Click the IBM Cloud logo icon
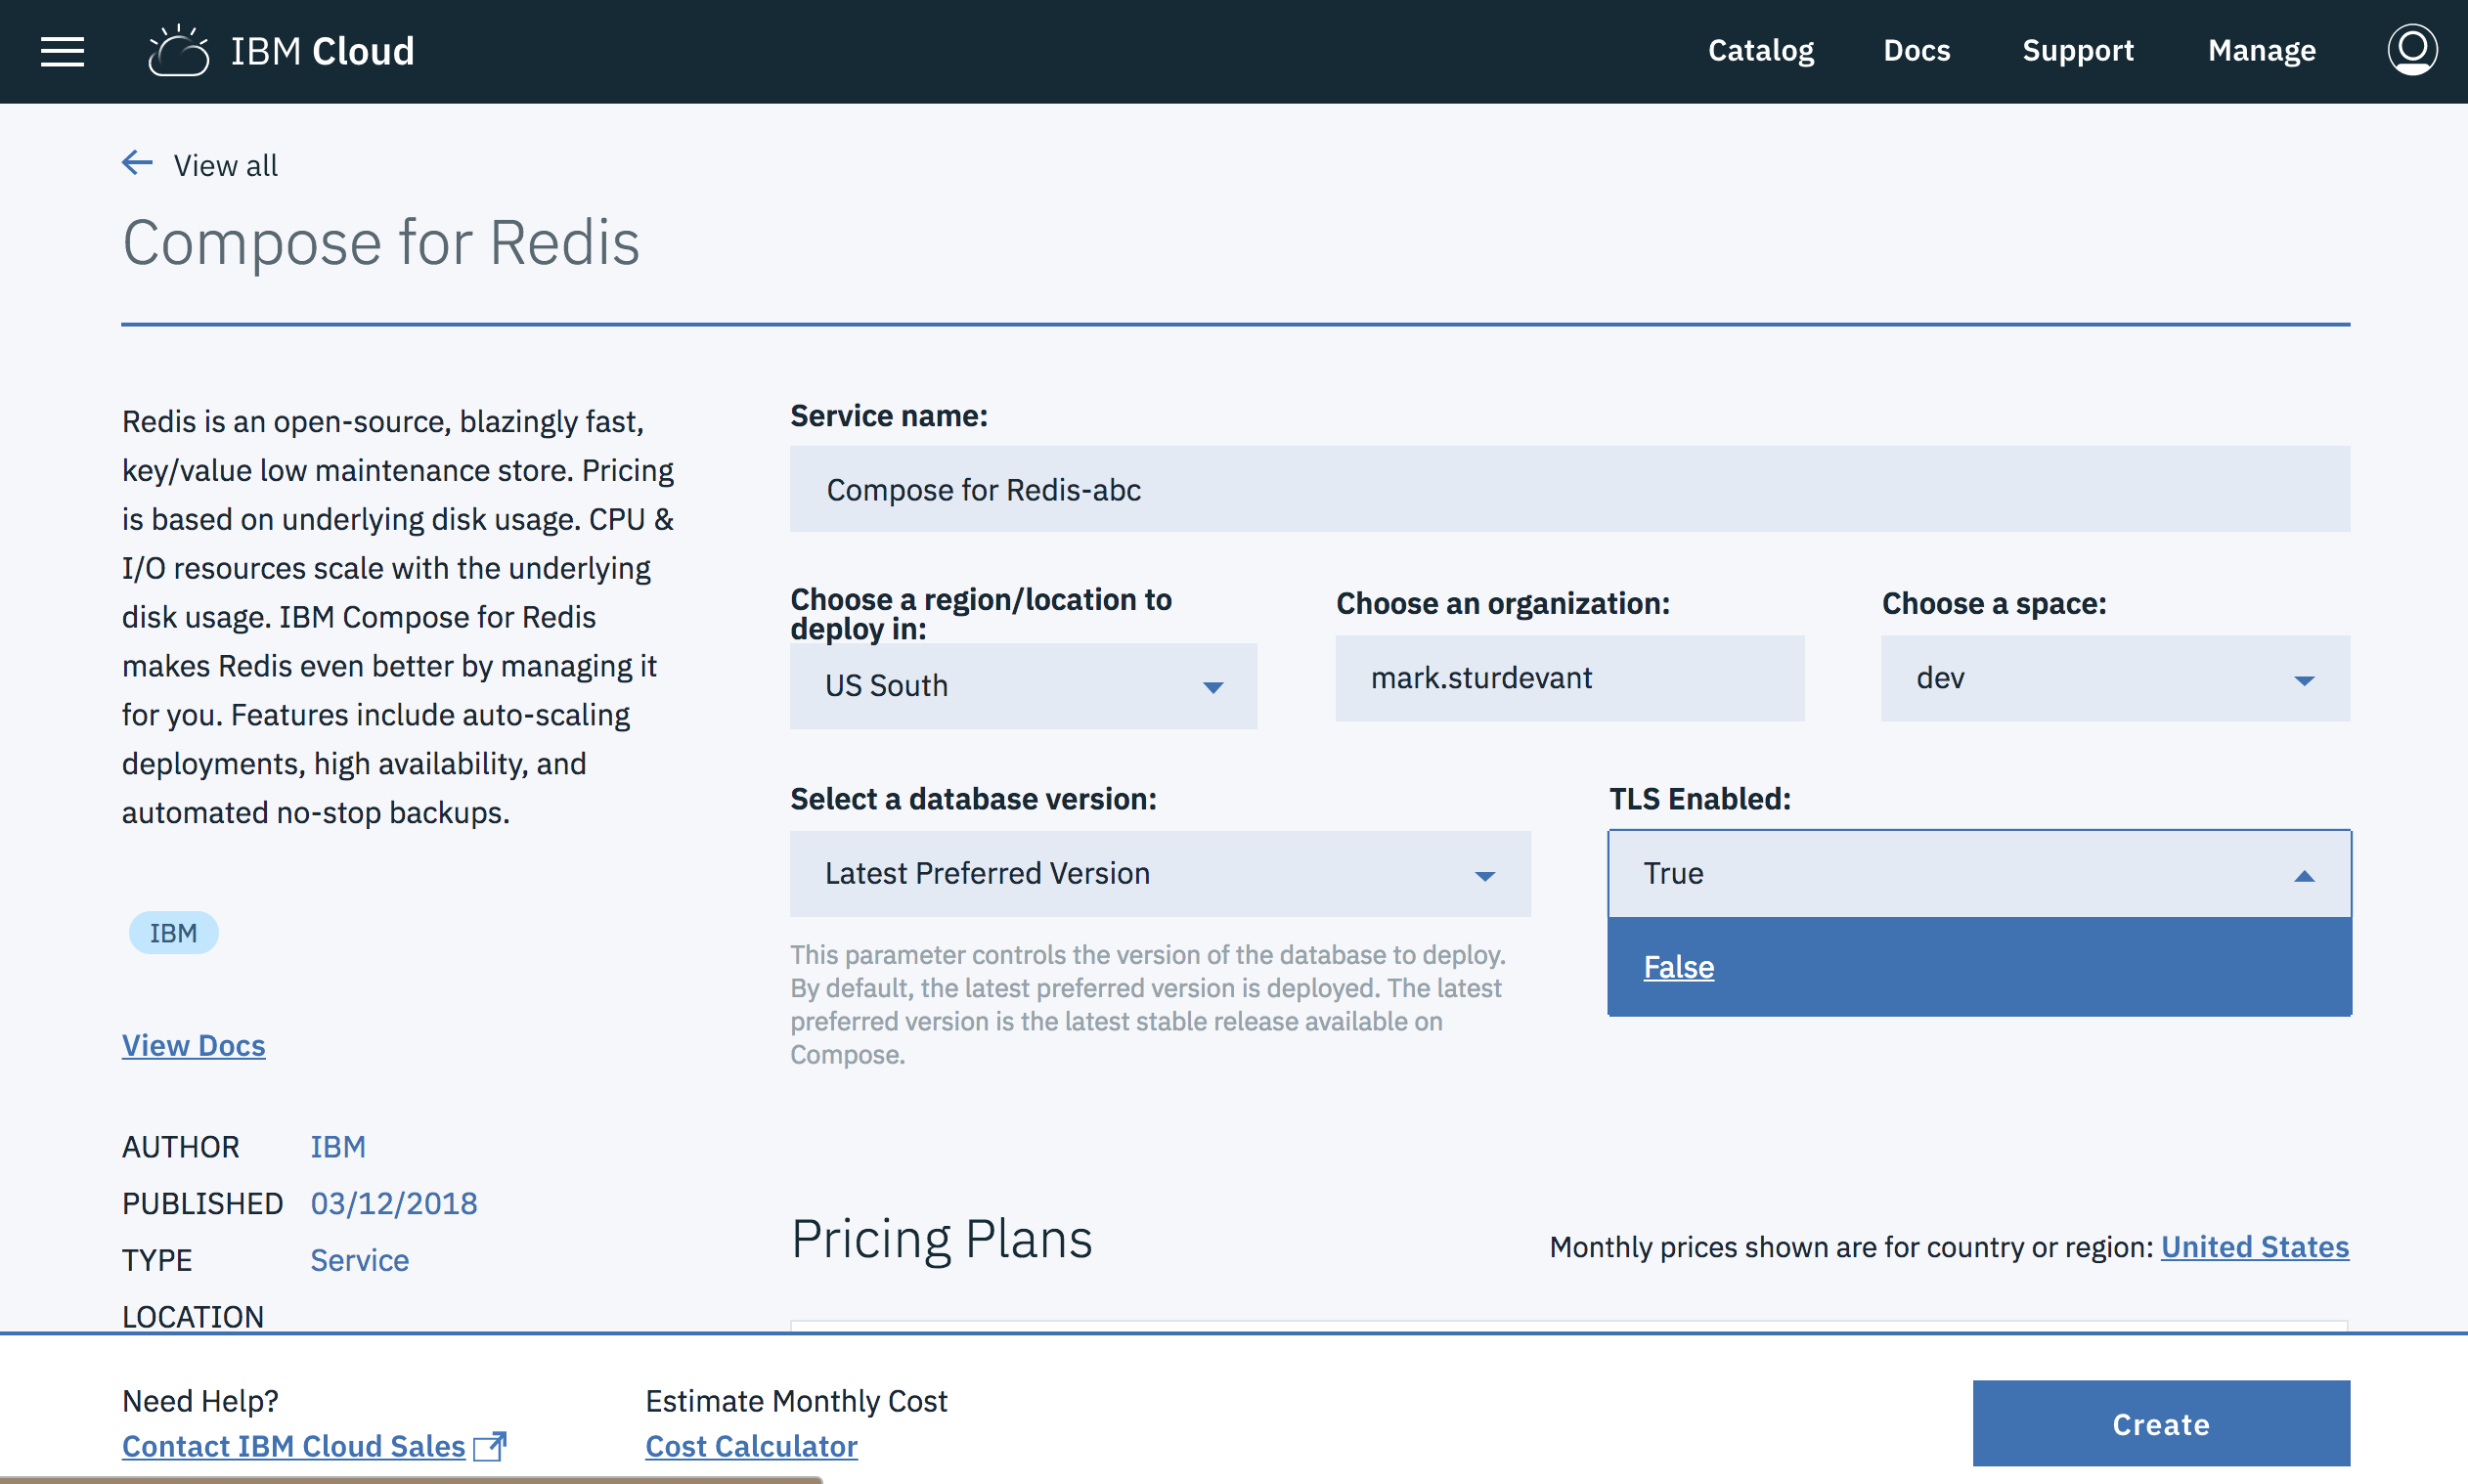The height and width of the screenshot is (1484, 2468). tap(178, 51)
